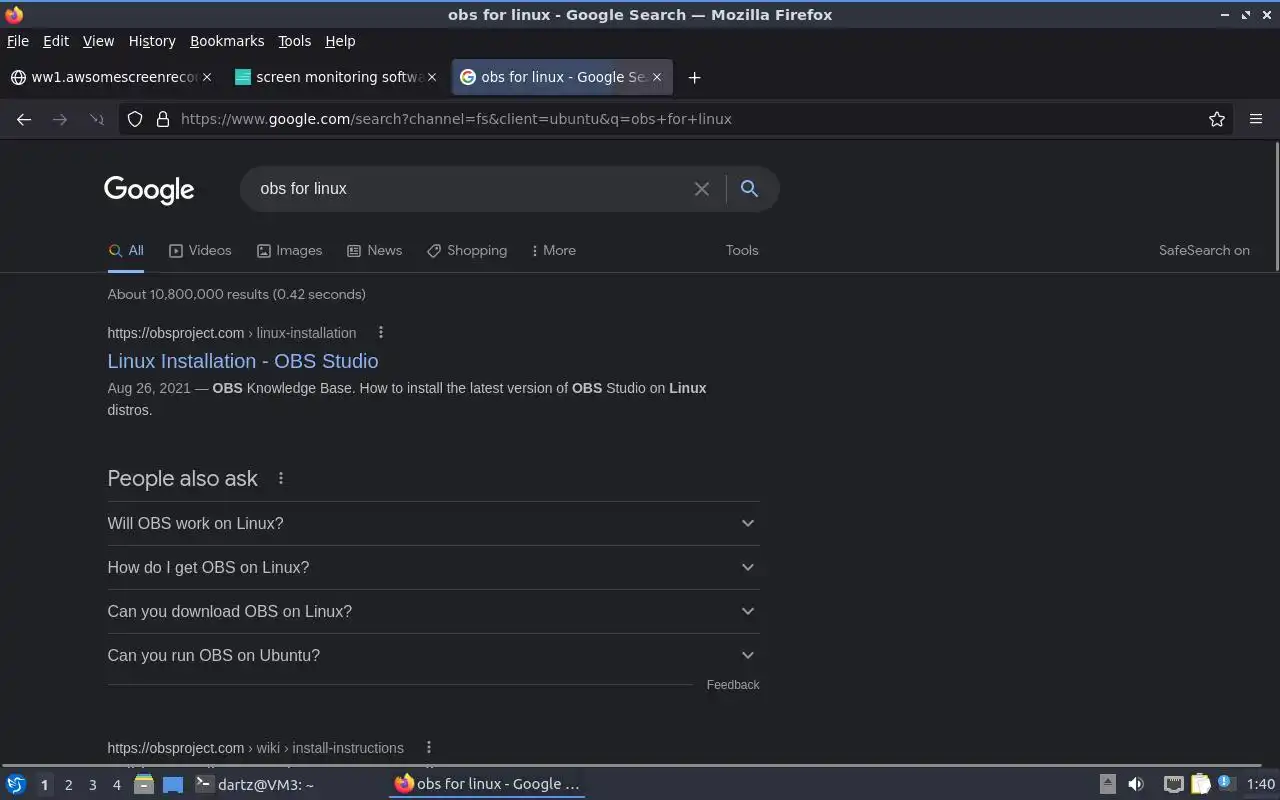Click the Firefox back arrow button
This screenshot has height=800, width=1280.
[24, 119]
